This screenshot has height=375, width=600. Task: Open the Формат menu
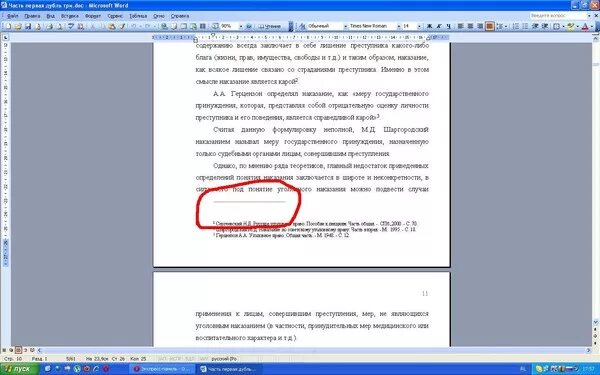click(93, 16)
